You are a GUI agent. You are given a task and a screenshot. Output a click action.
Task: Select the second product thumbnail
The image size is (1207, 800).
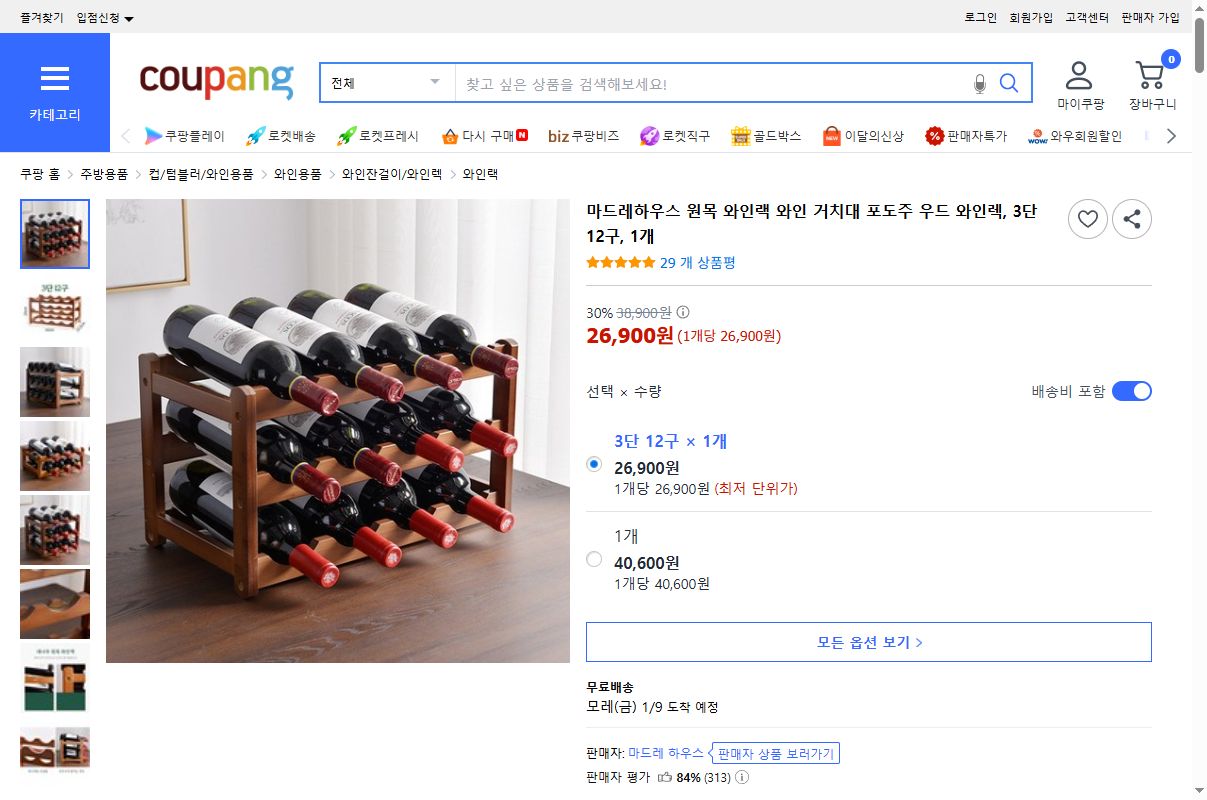click(55, 307)
